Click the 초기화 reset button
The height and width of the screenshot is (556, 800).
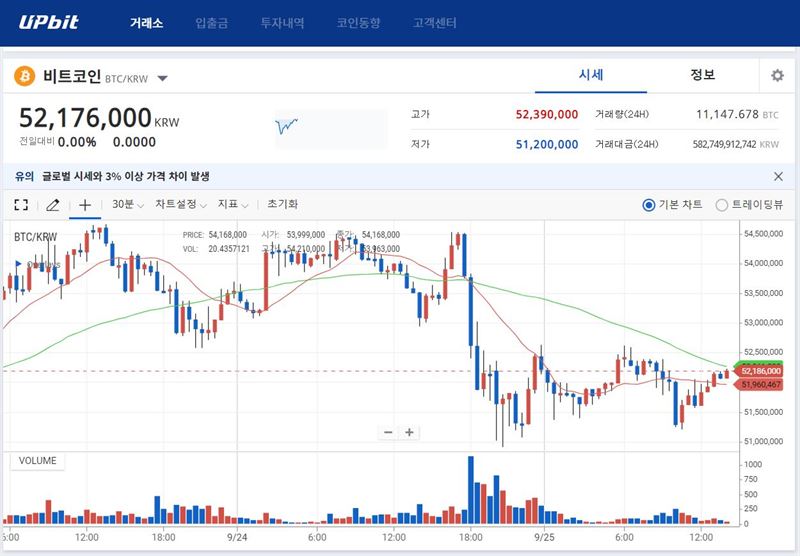pos(282,204)
